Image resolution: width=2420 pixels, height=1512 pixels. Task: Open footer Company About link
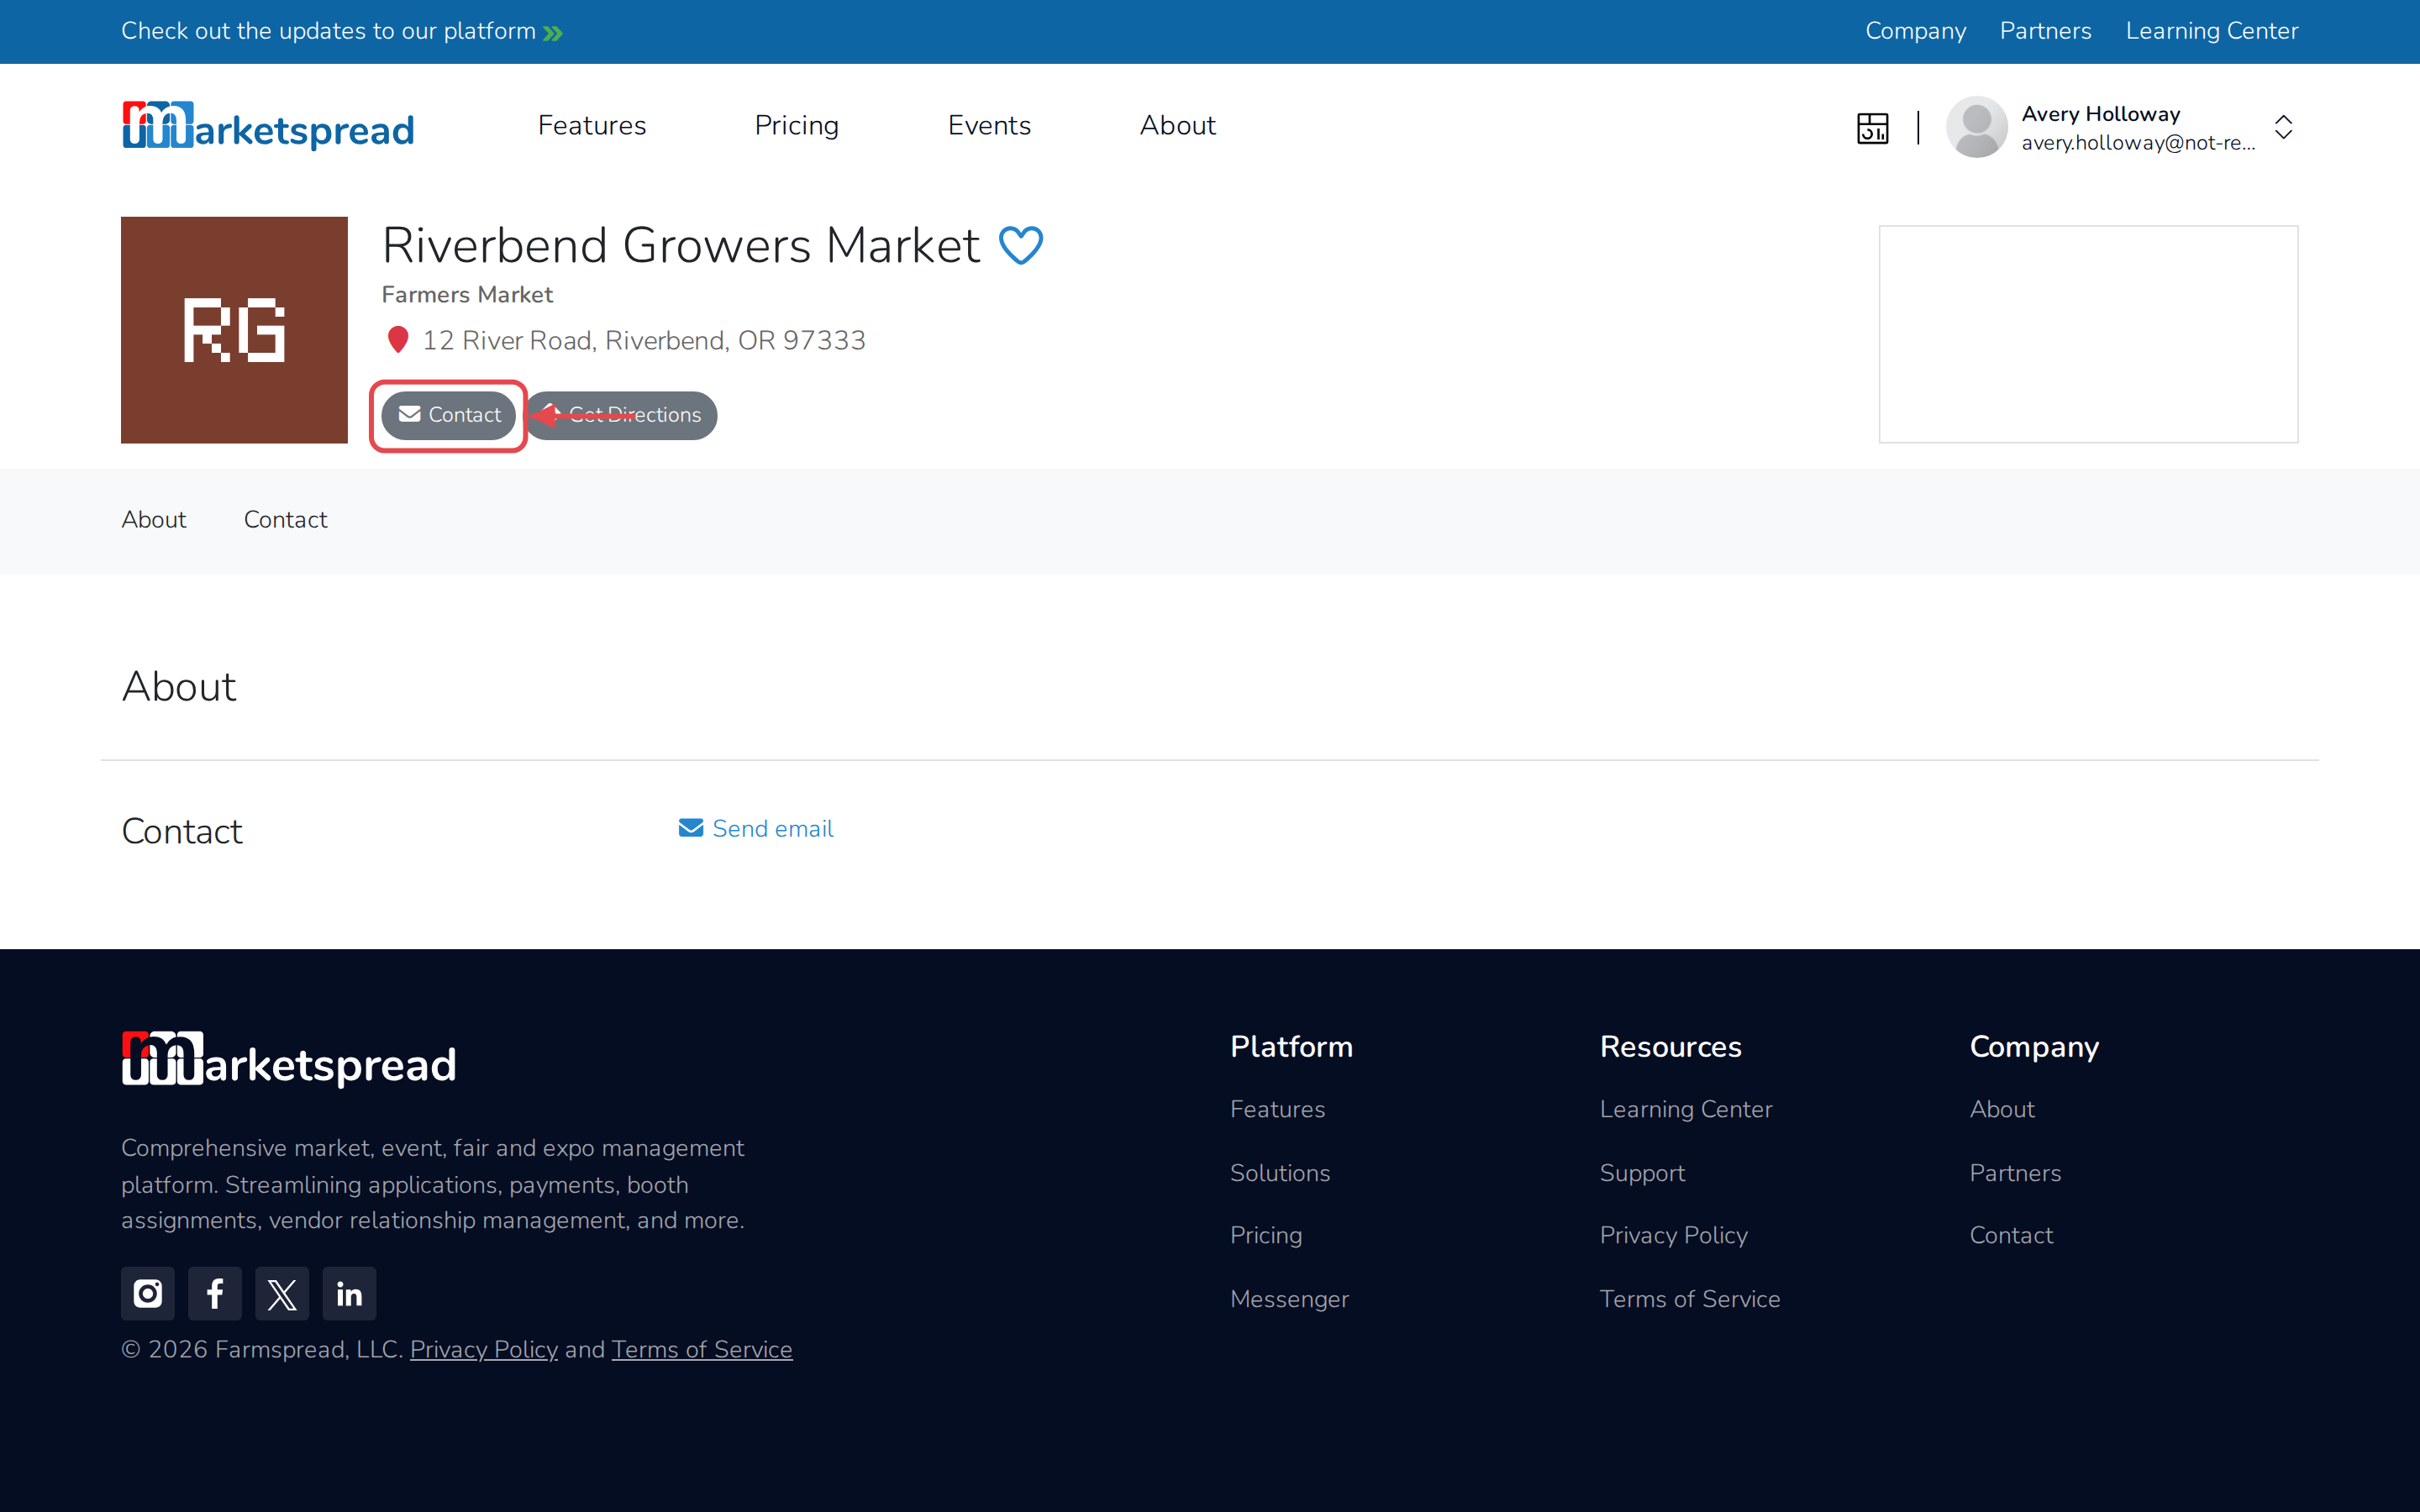[2001, 1109]
